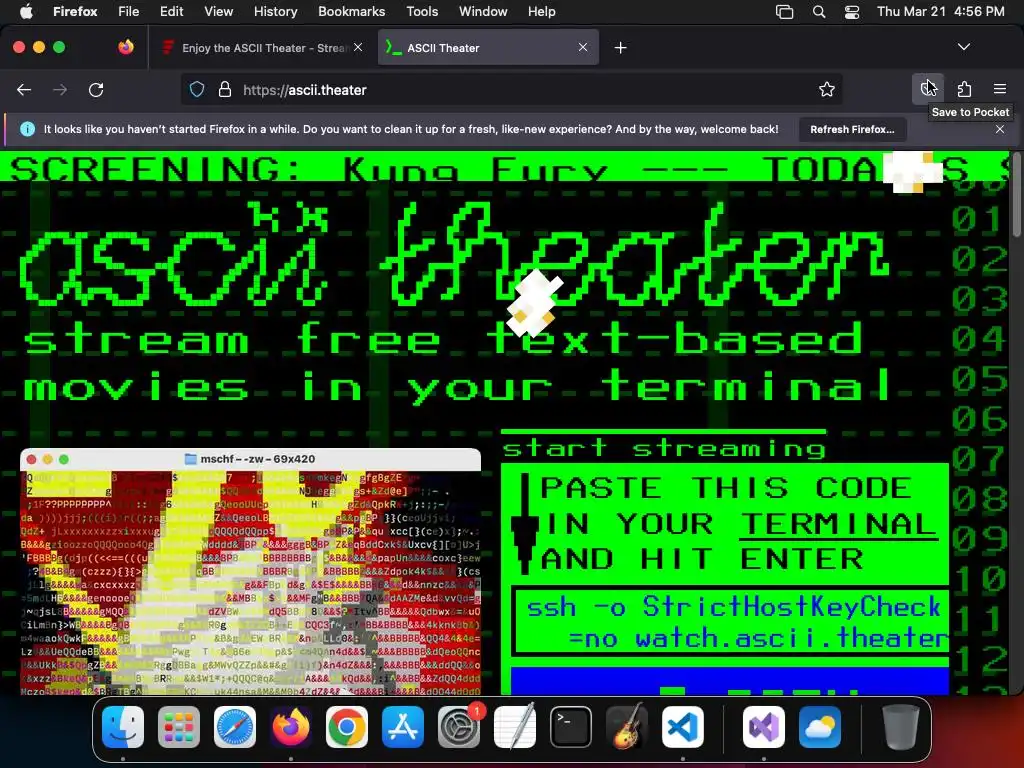Open the Edit menu
The width and height of the screenshot is (1024, 768).
tap(171, 12)
